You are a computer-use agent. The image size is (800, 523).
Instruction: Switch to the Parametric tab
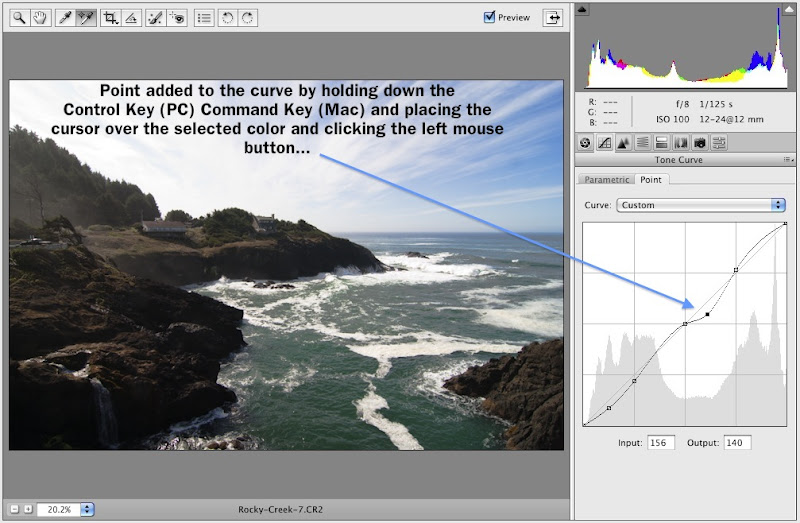[607, 180]
